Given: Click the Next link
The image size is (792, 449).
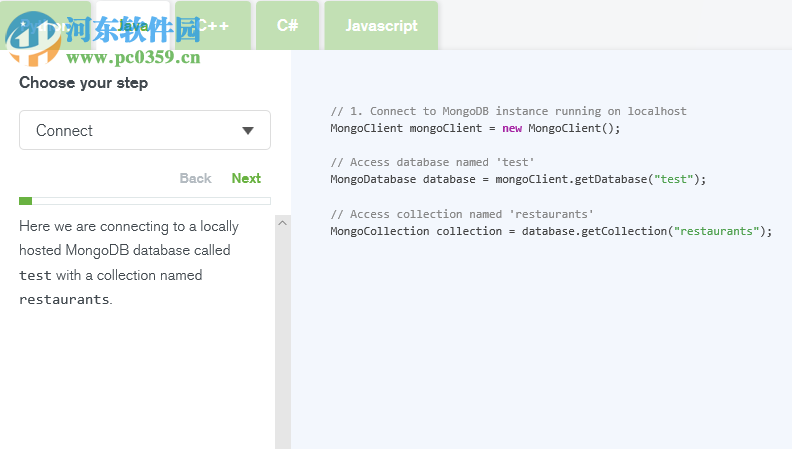Looking at the screenshot, I should [246, 178].
